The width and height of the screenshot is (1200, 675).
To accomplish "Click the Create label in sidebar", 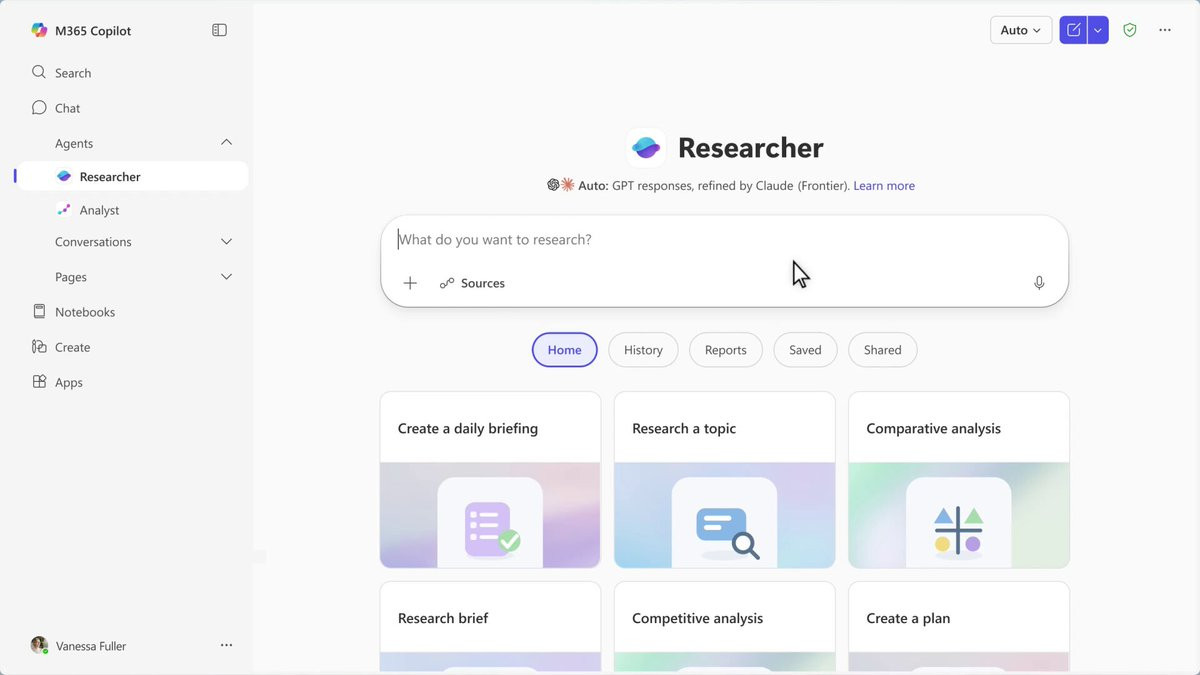I will pos(73,347).
